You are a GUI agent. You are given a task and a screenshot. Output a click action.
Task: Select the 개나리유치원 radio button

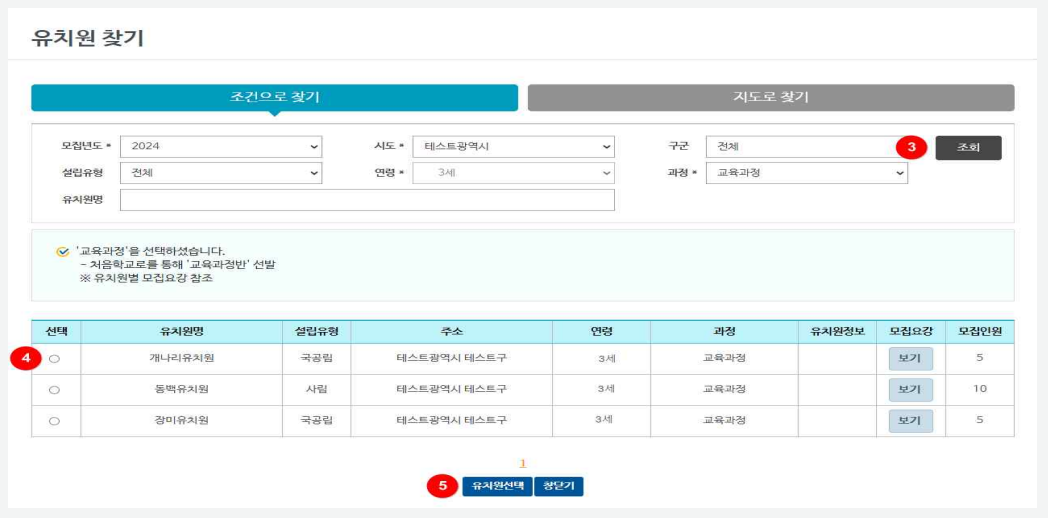click(55, 359)
